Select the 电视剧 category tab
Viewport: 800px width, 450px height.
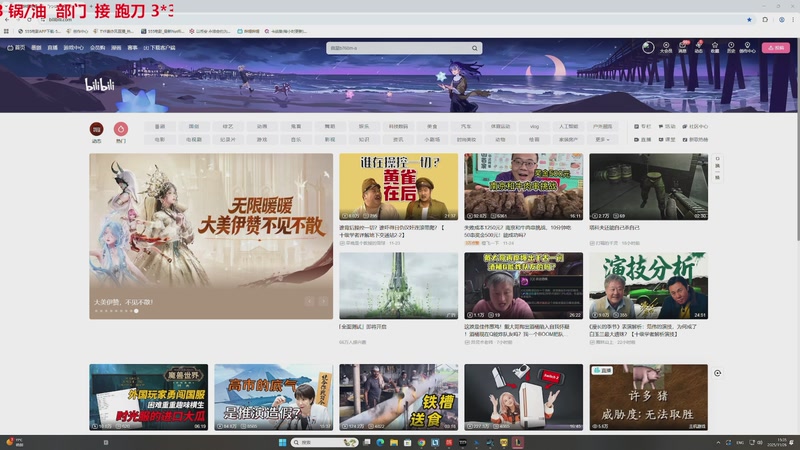(194, 139)
